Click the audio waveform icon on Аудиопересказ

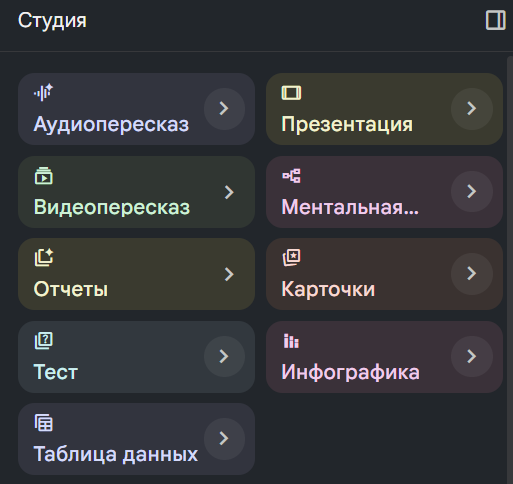43,92
